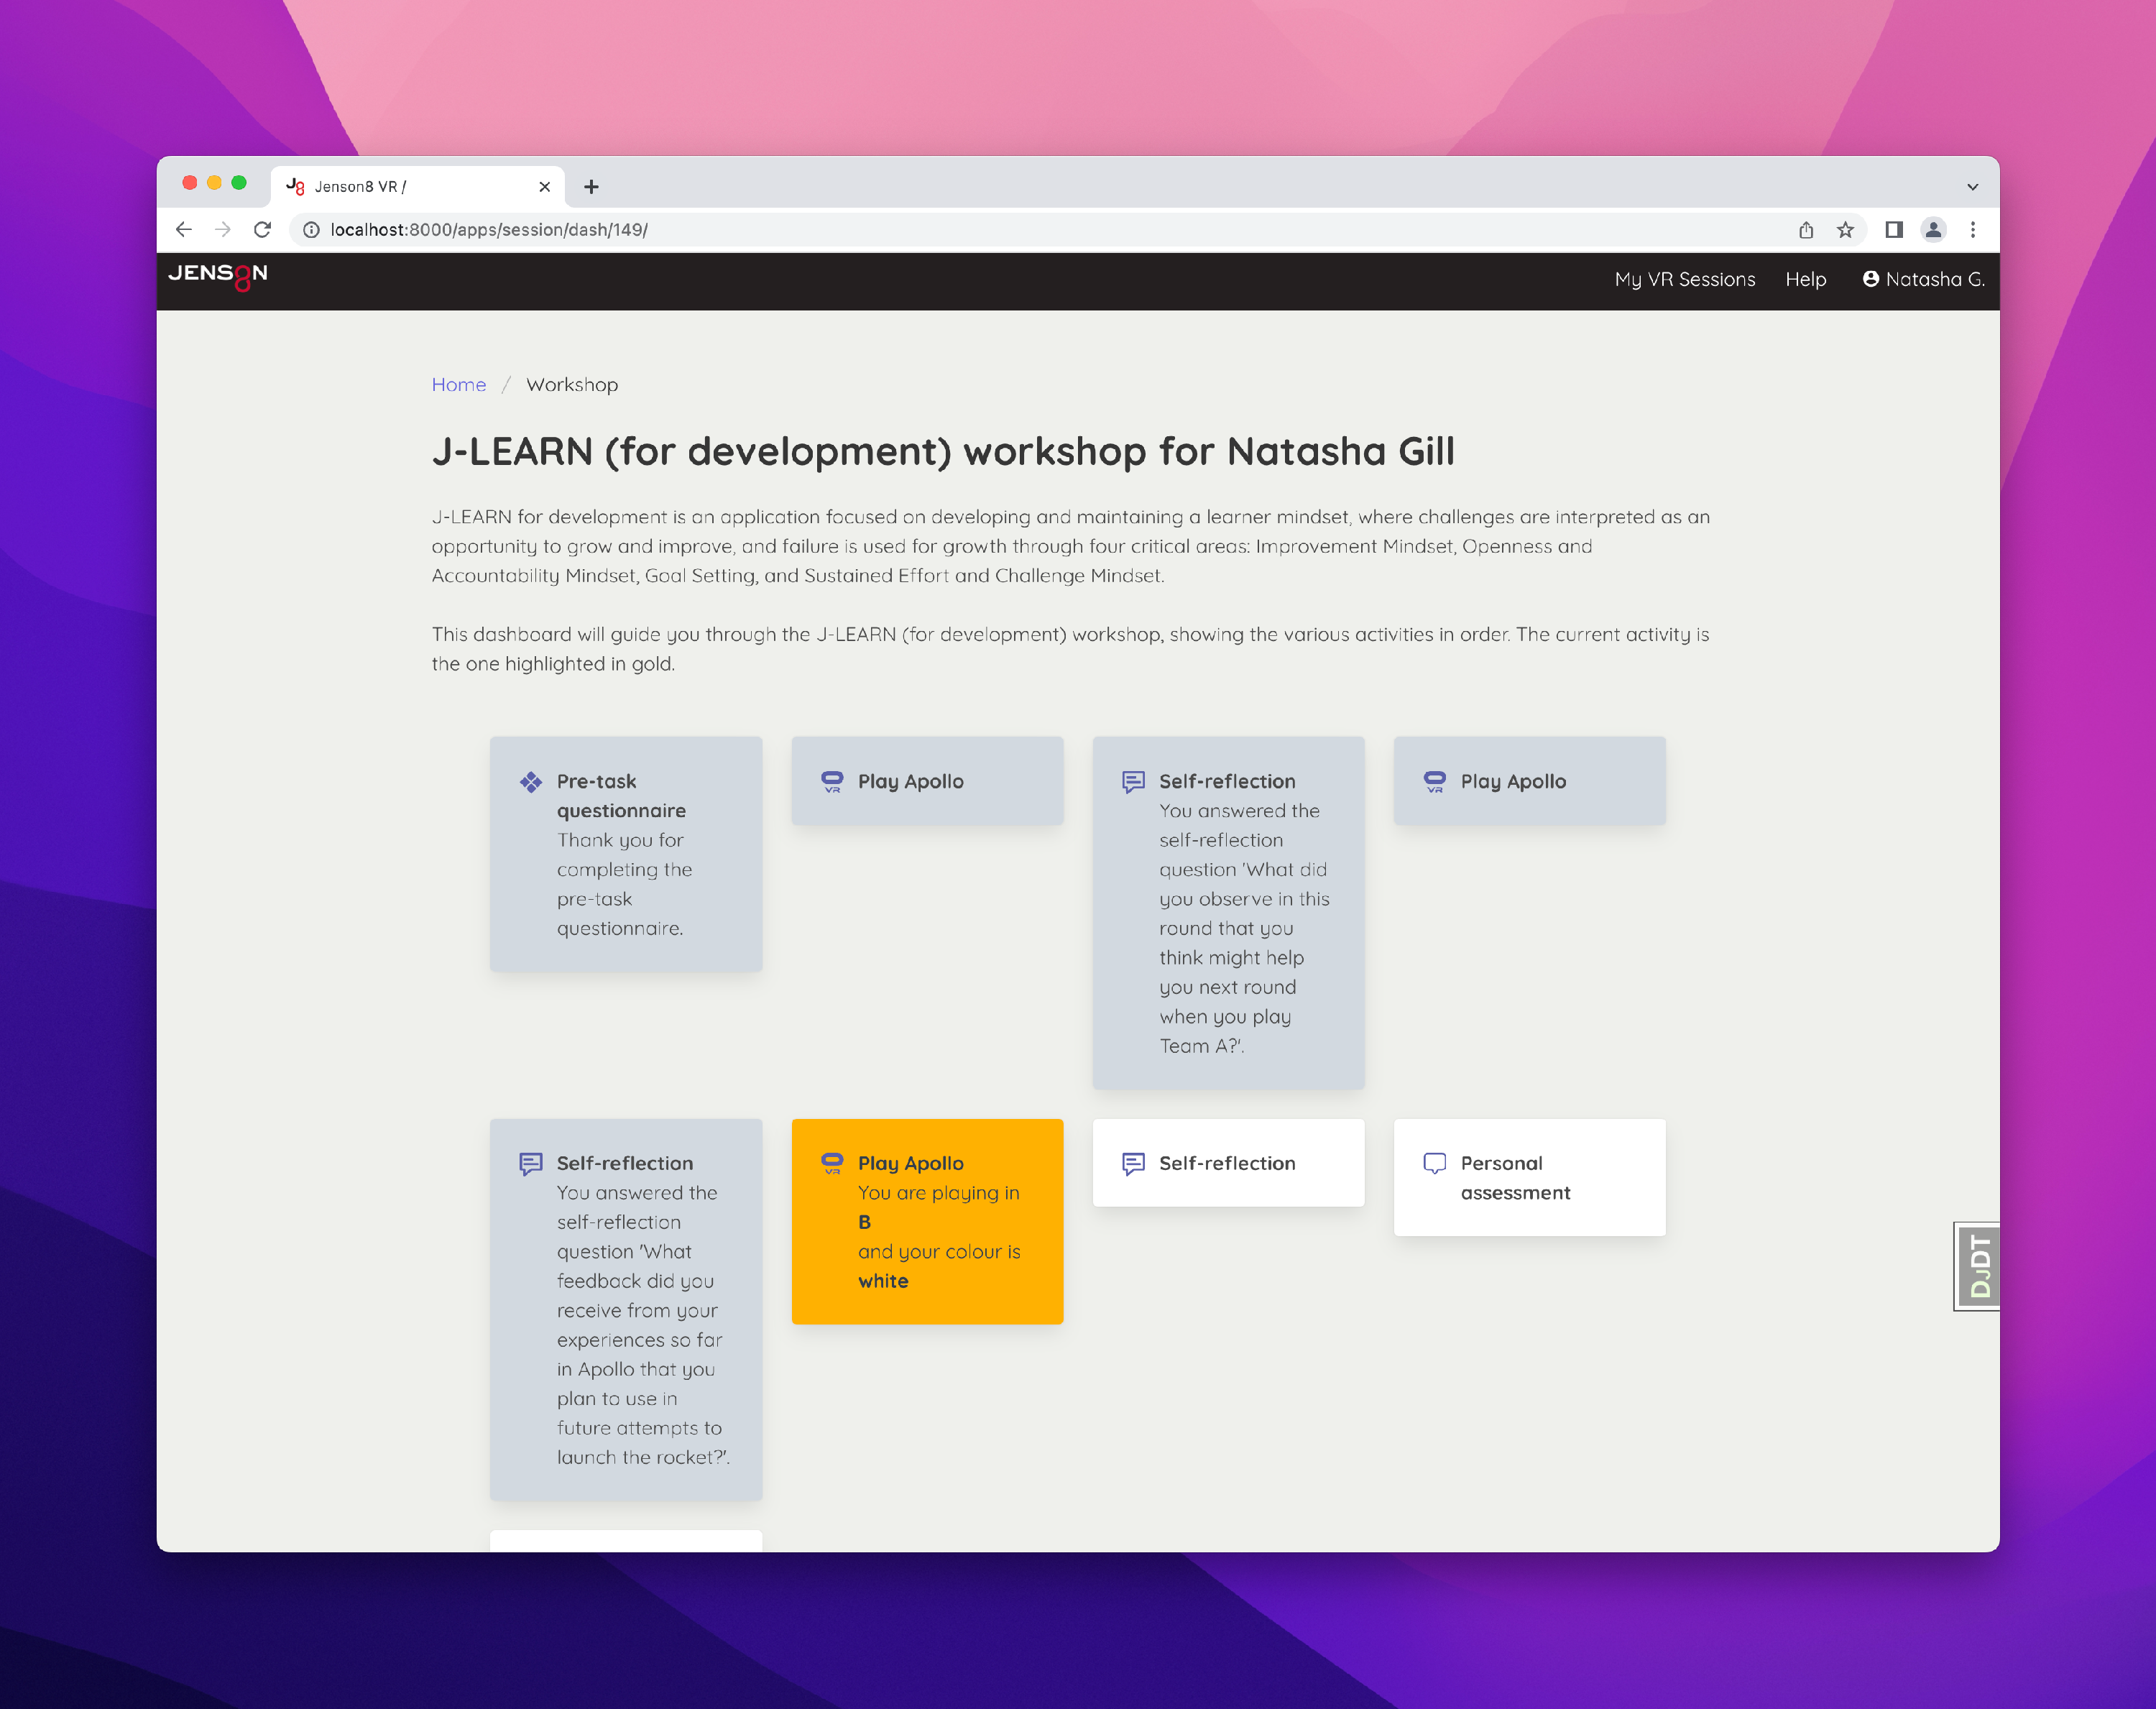Open the top-right Play Apollo card
The height and width of the screenshot is (1709, 2156).
tap(1529, 781)
